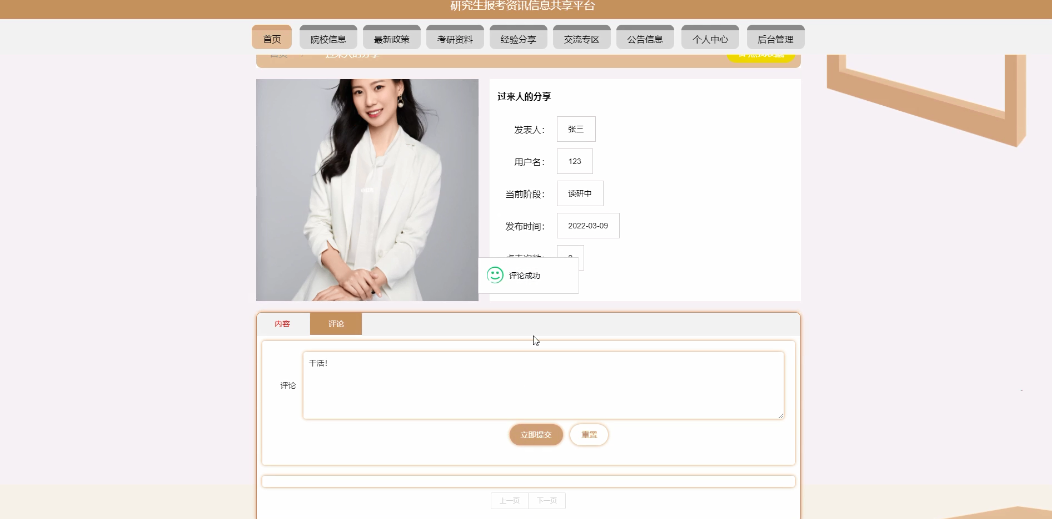This screenshot has width=1052, height=519.
Task: Open the 后台管理 tab
Action: tap(776, 38)
